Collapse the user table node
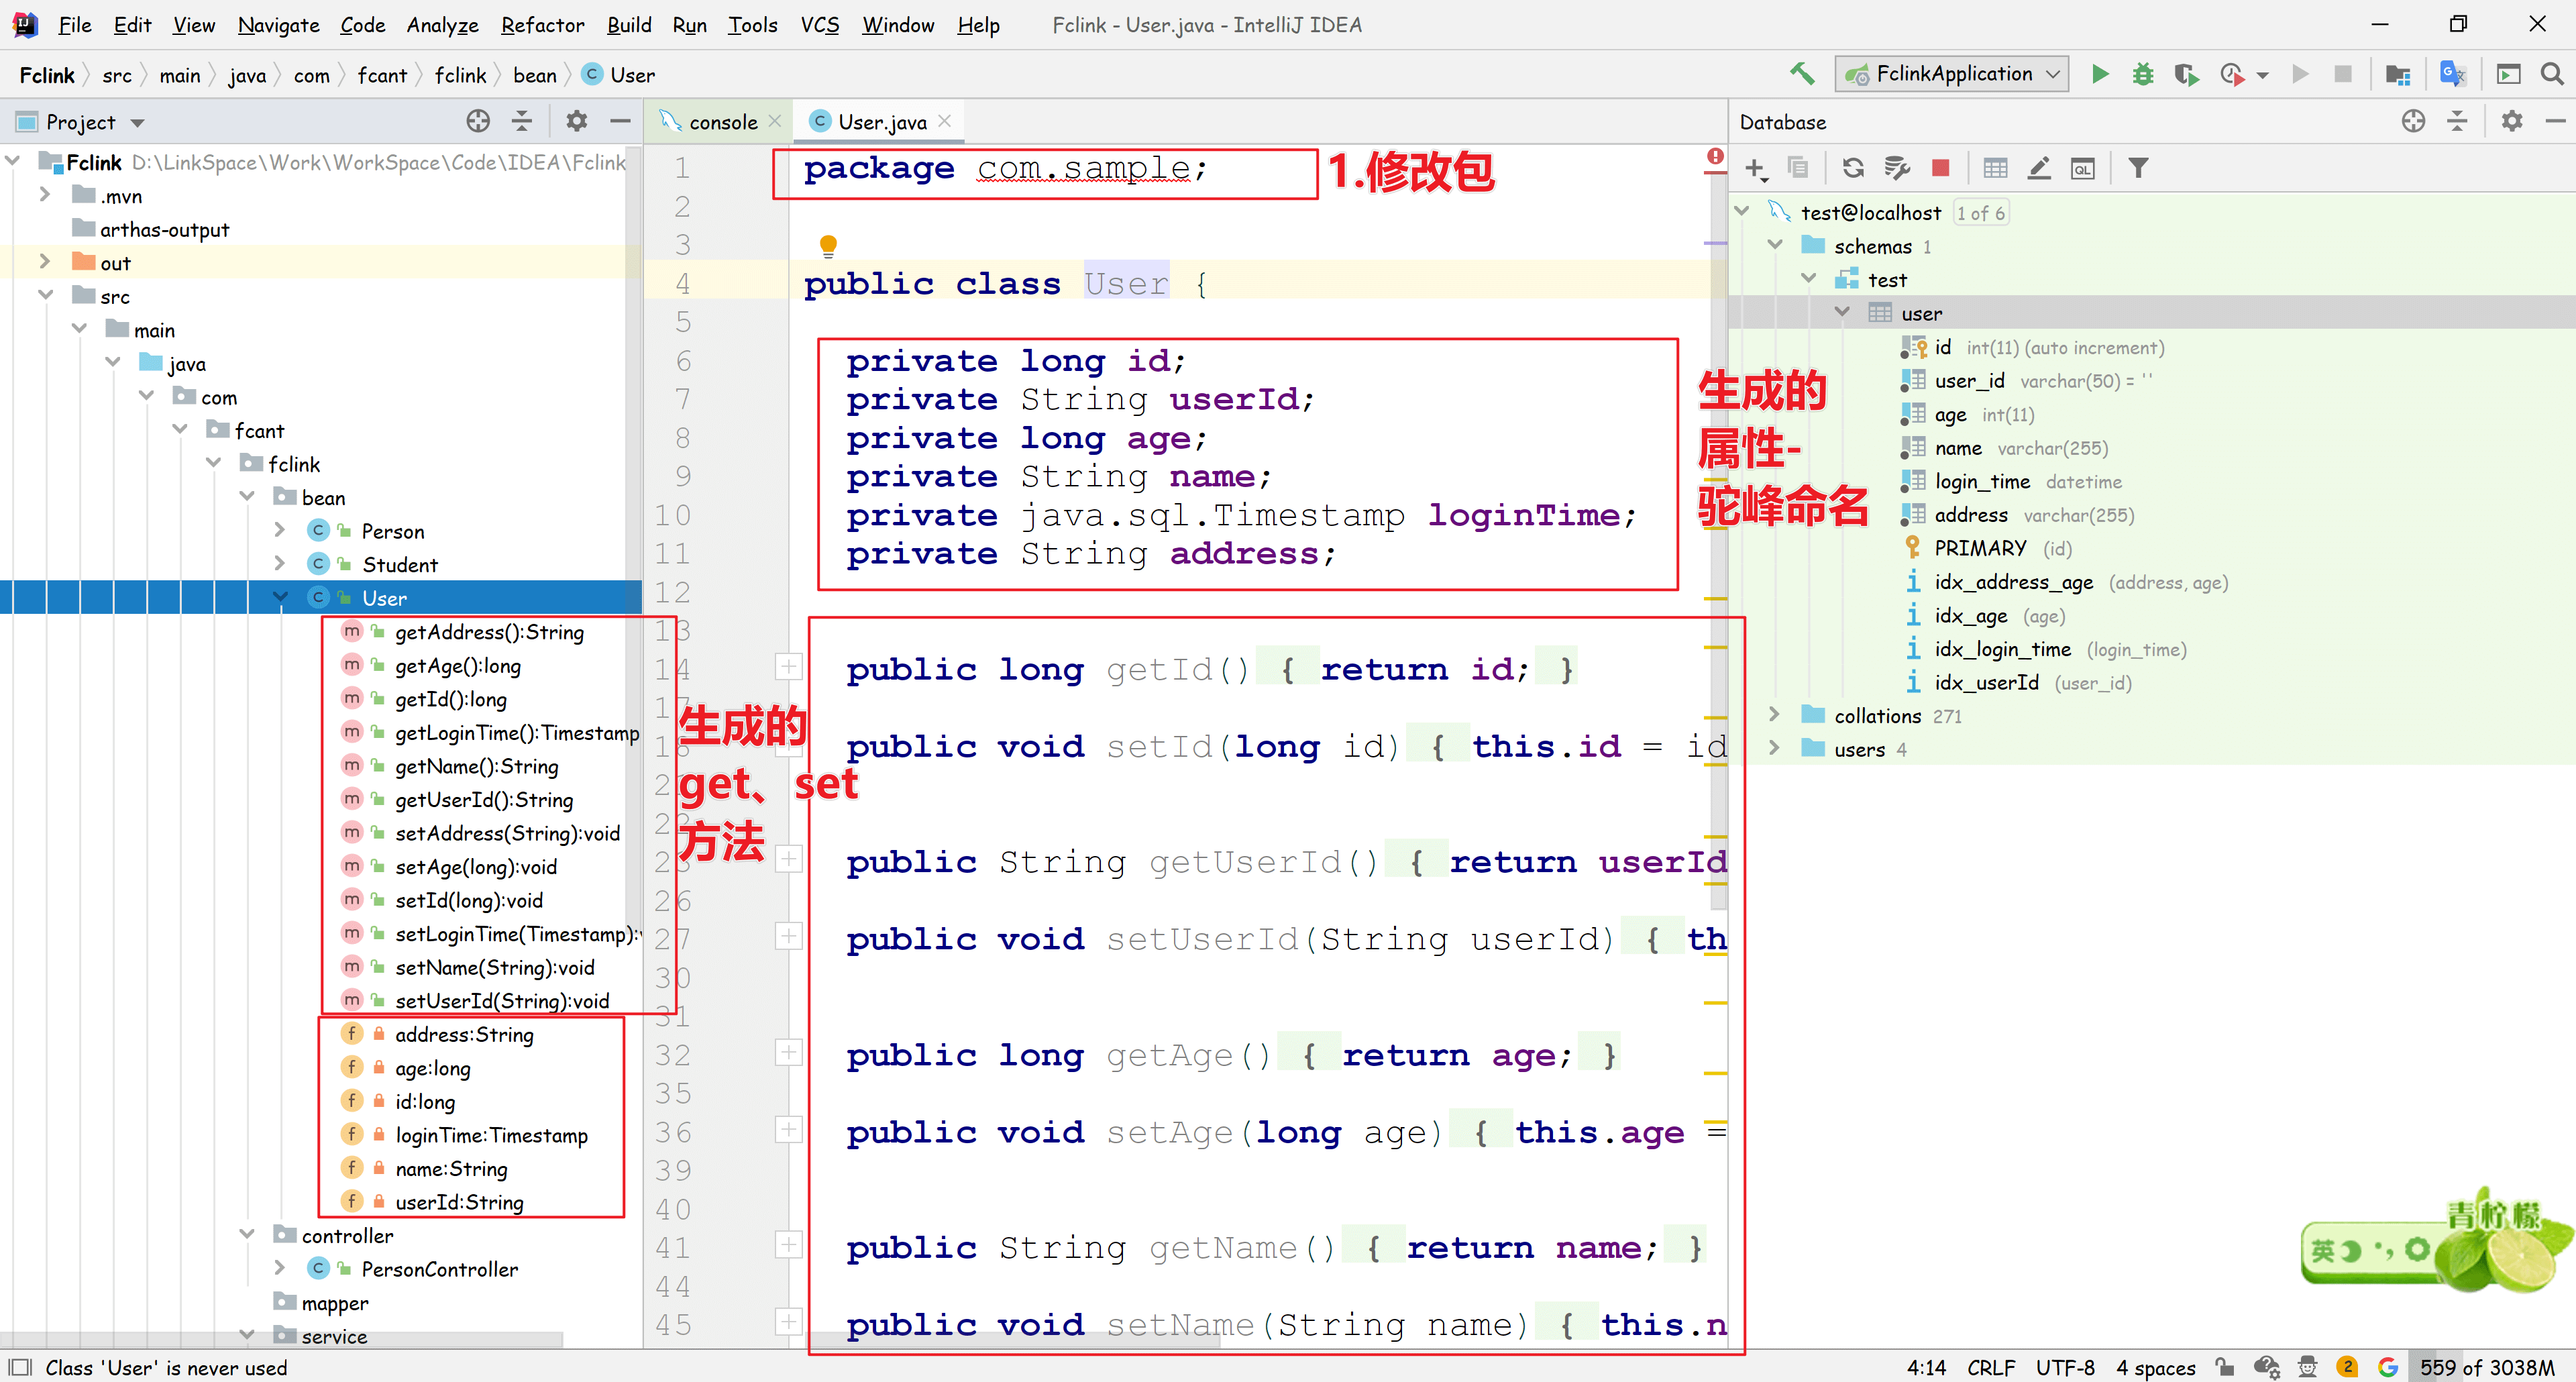The image size is (2576, 1382). click(1842, 313)
